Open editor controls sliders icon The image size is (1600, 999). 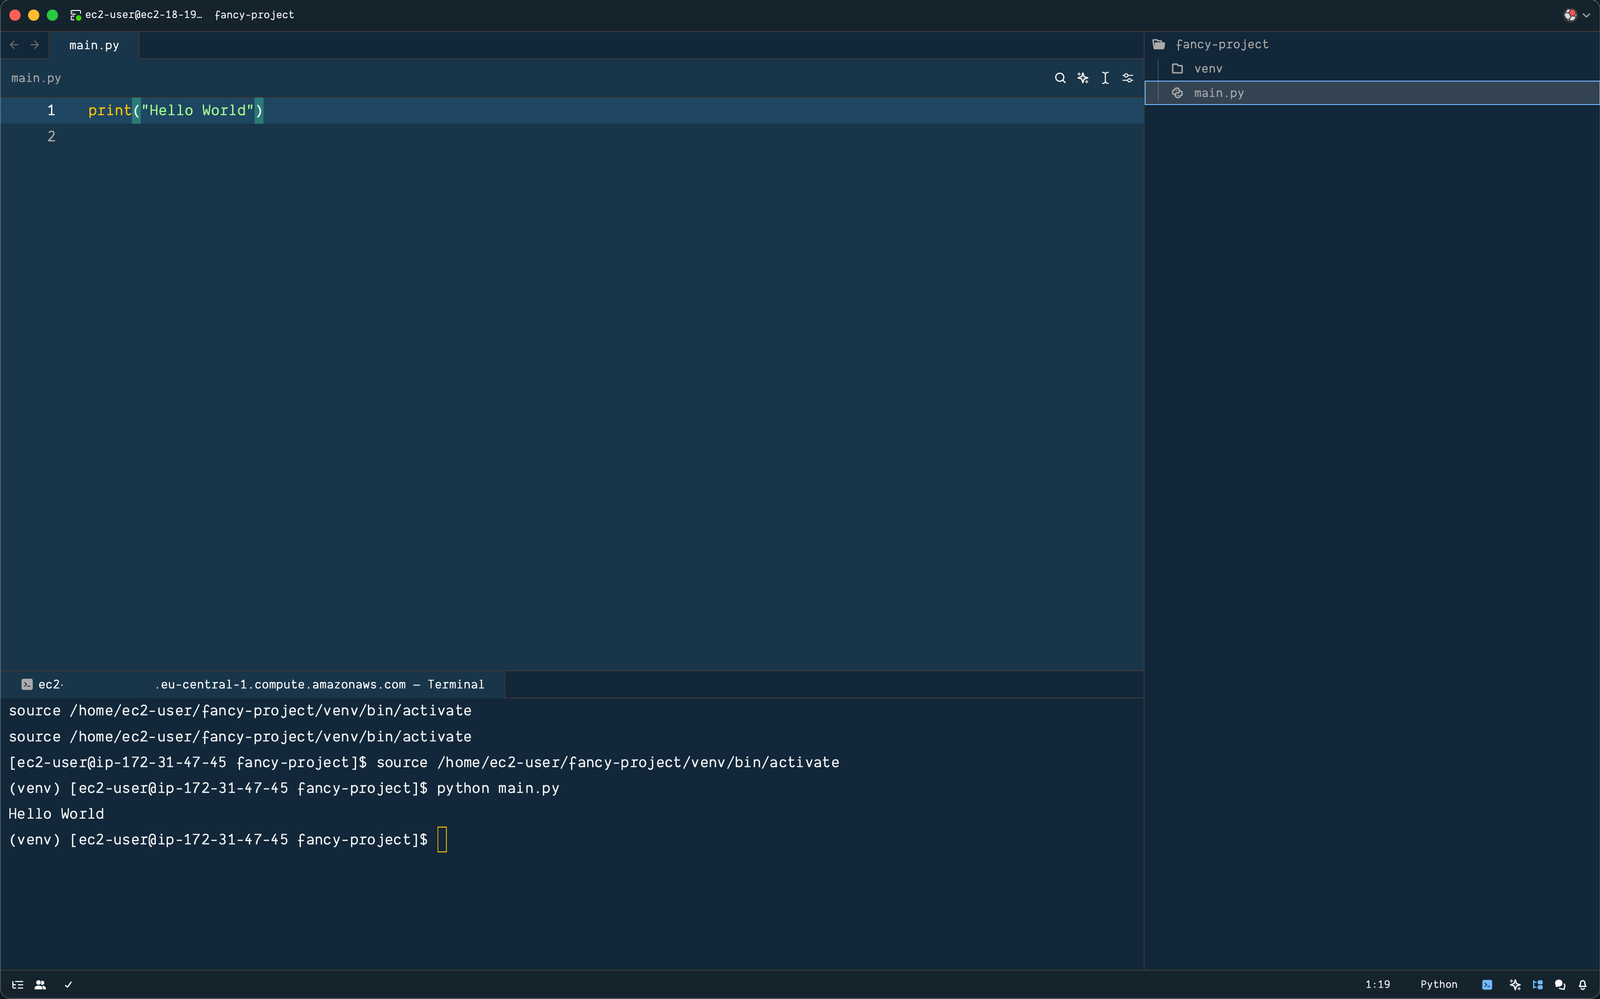[x=1127, y=78]
